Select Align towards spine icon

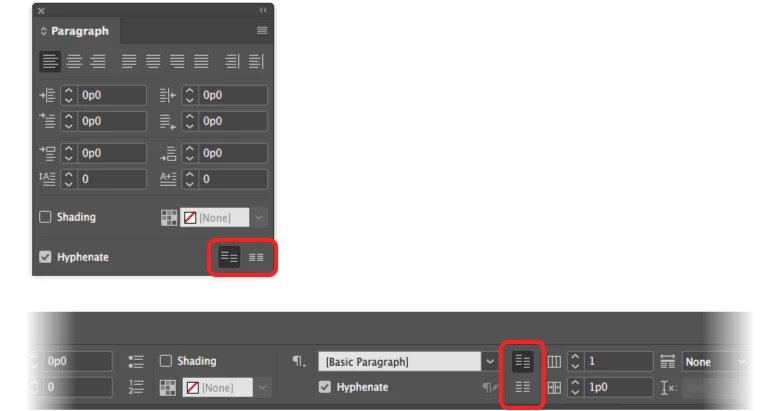[232, 62]
